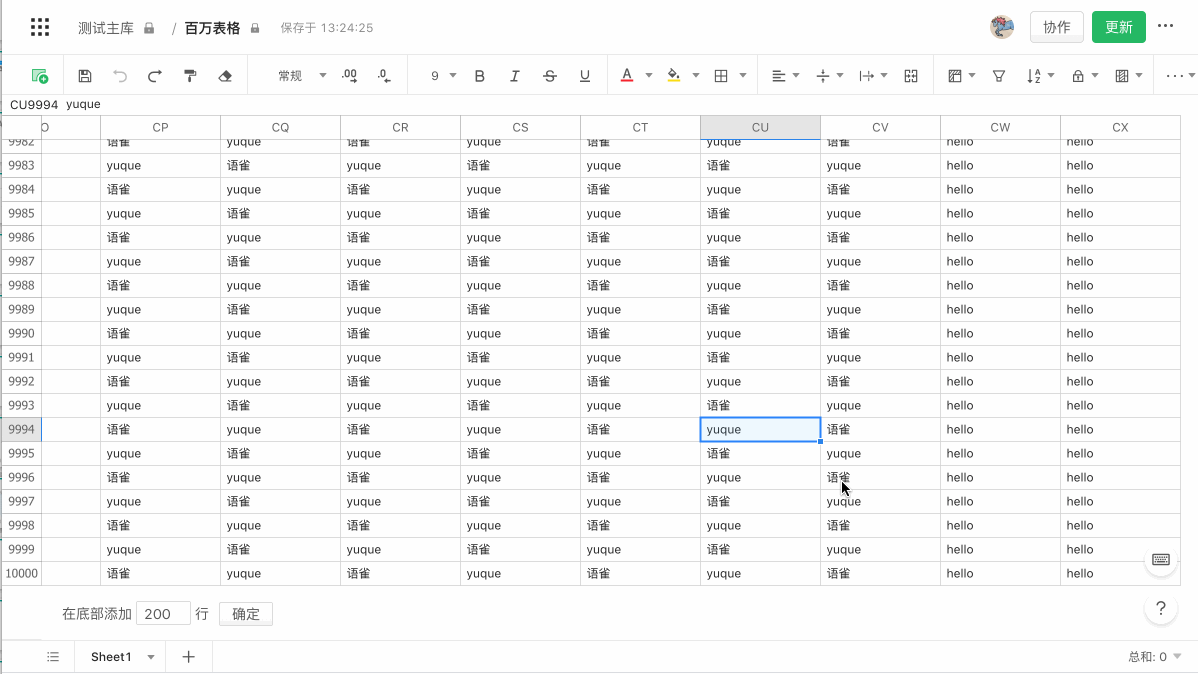Toggle bold formatting
The image size is (1198, 674).
(x=479, y=75)
